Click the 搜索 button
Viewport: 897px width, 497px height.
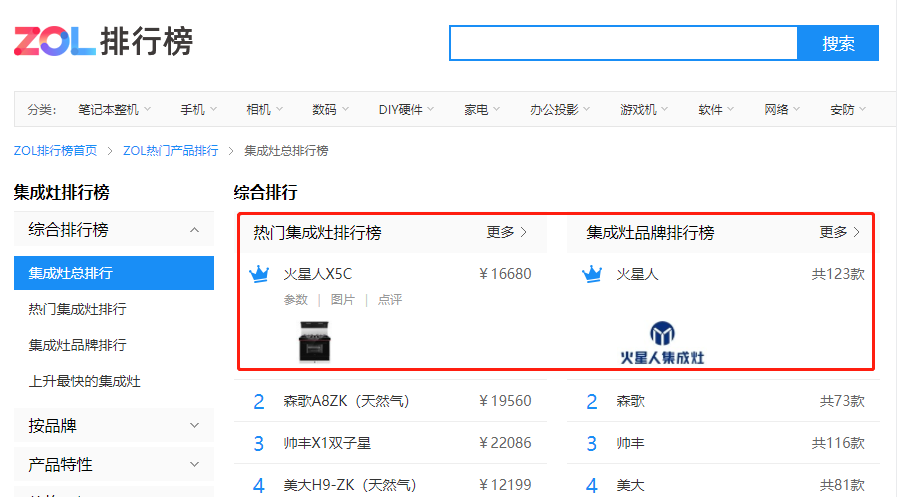click(838, 43)
